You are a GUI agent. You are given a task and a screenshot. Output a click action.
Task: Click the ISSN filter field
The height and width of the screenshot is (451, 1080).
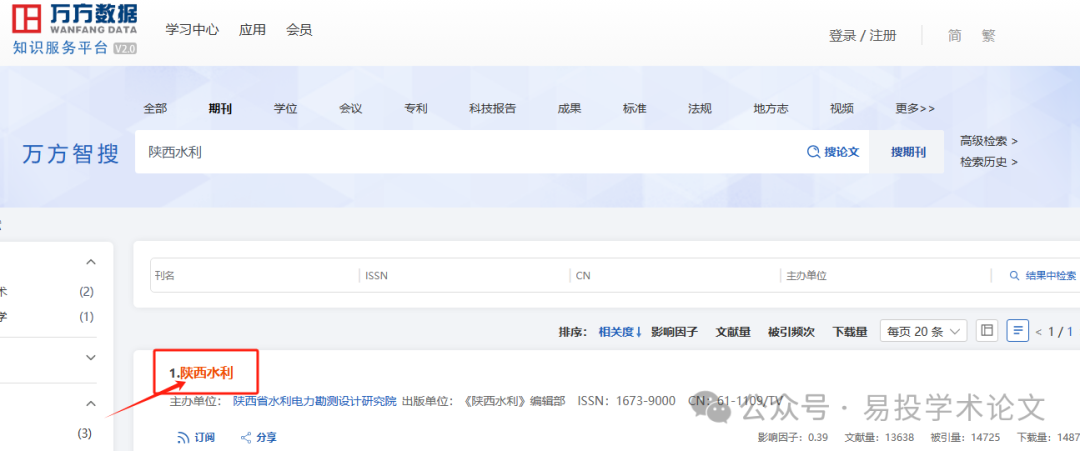click(x=464, y=275)
